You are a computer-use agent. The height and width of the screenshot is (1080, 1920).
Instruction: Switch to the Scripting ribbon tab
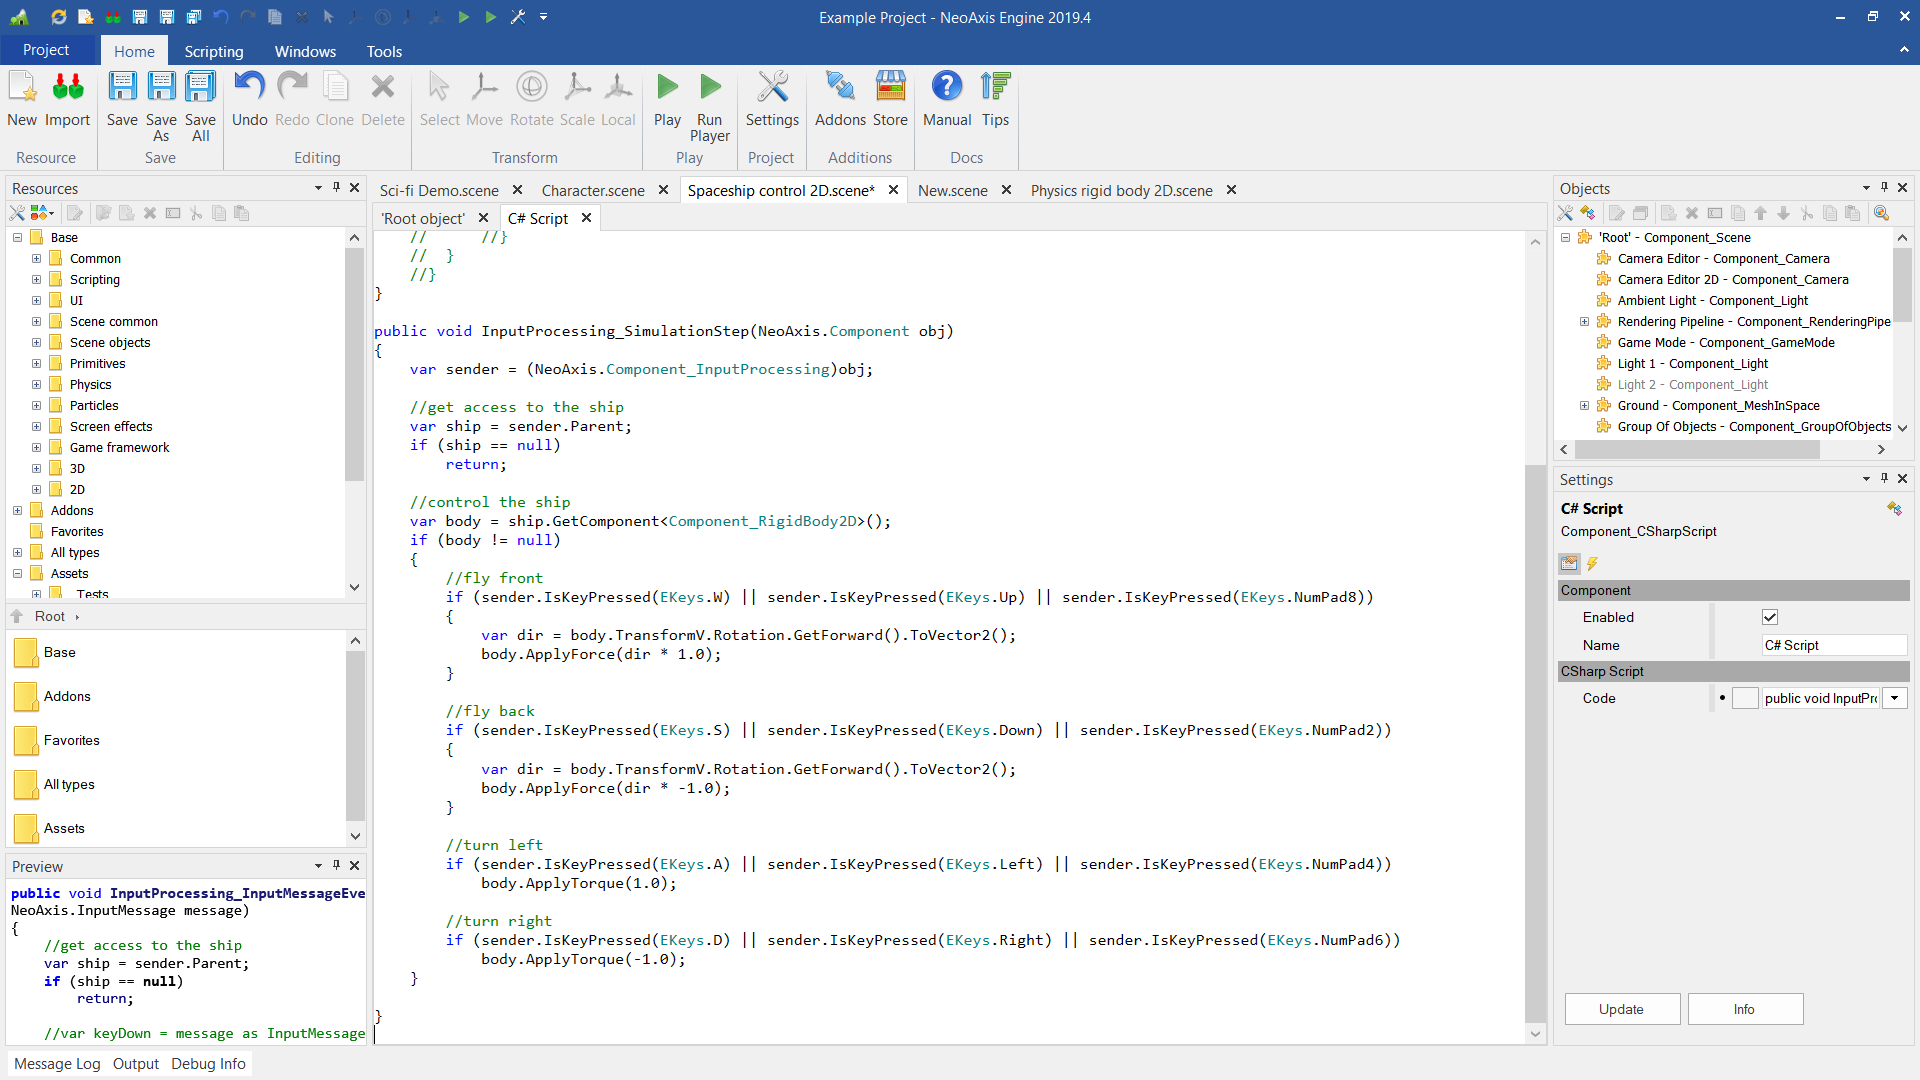(213, 51)
